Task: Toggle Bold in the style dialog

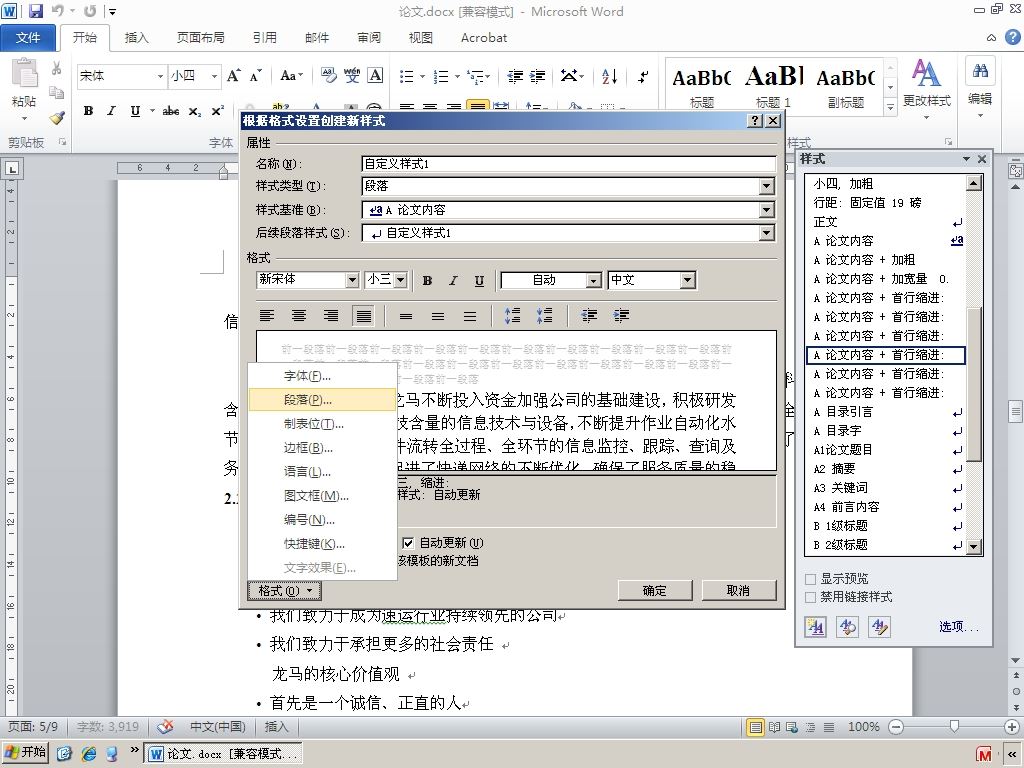Action: point(427,280)
